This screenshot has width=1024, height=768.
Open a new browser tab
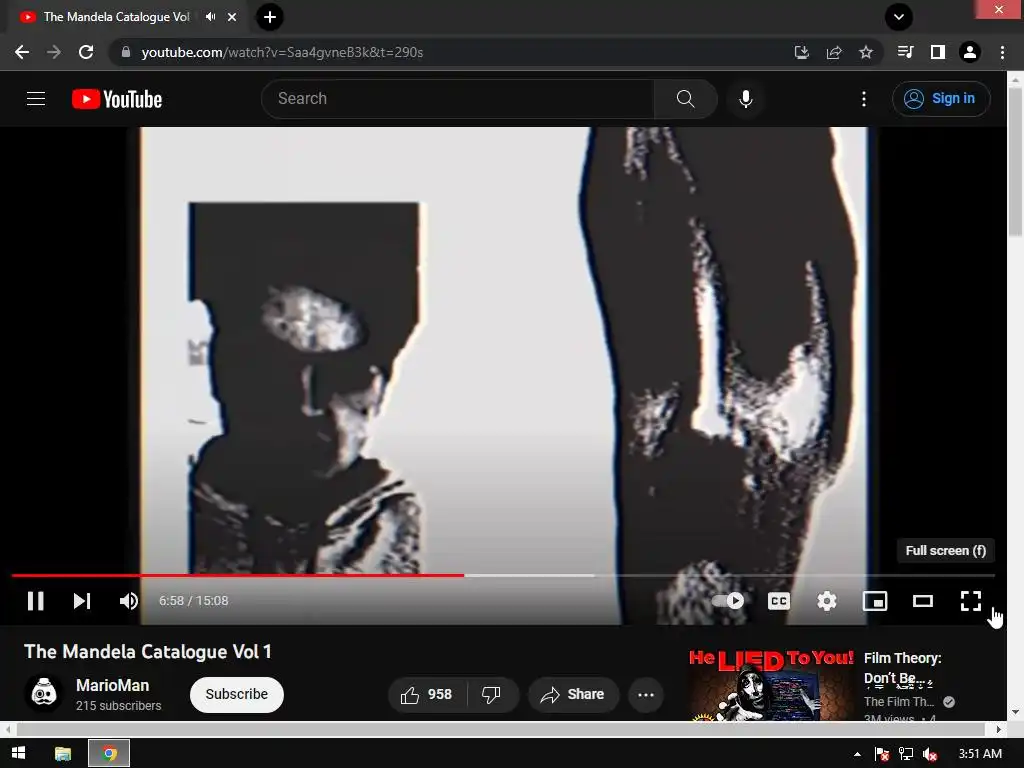click(x=270, y=17)
